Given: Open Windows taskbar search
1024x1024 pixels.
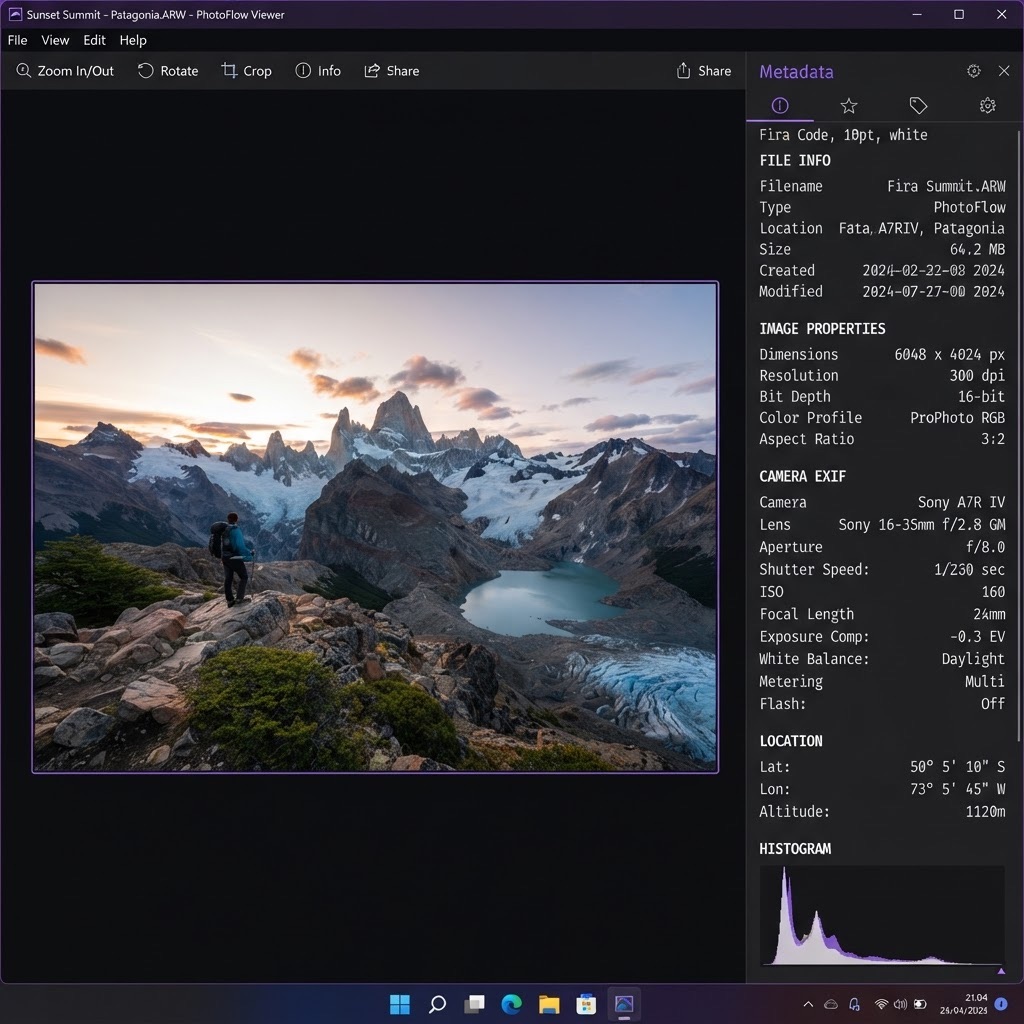Looking at the screenshot, I should (x=437, y=1004).
